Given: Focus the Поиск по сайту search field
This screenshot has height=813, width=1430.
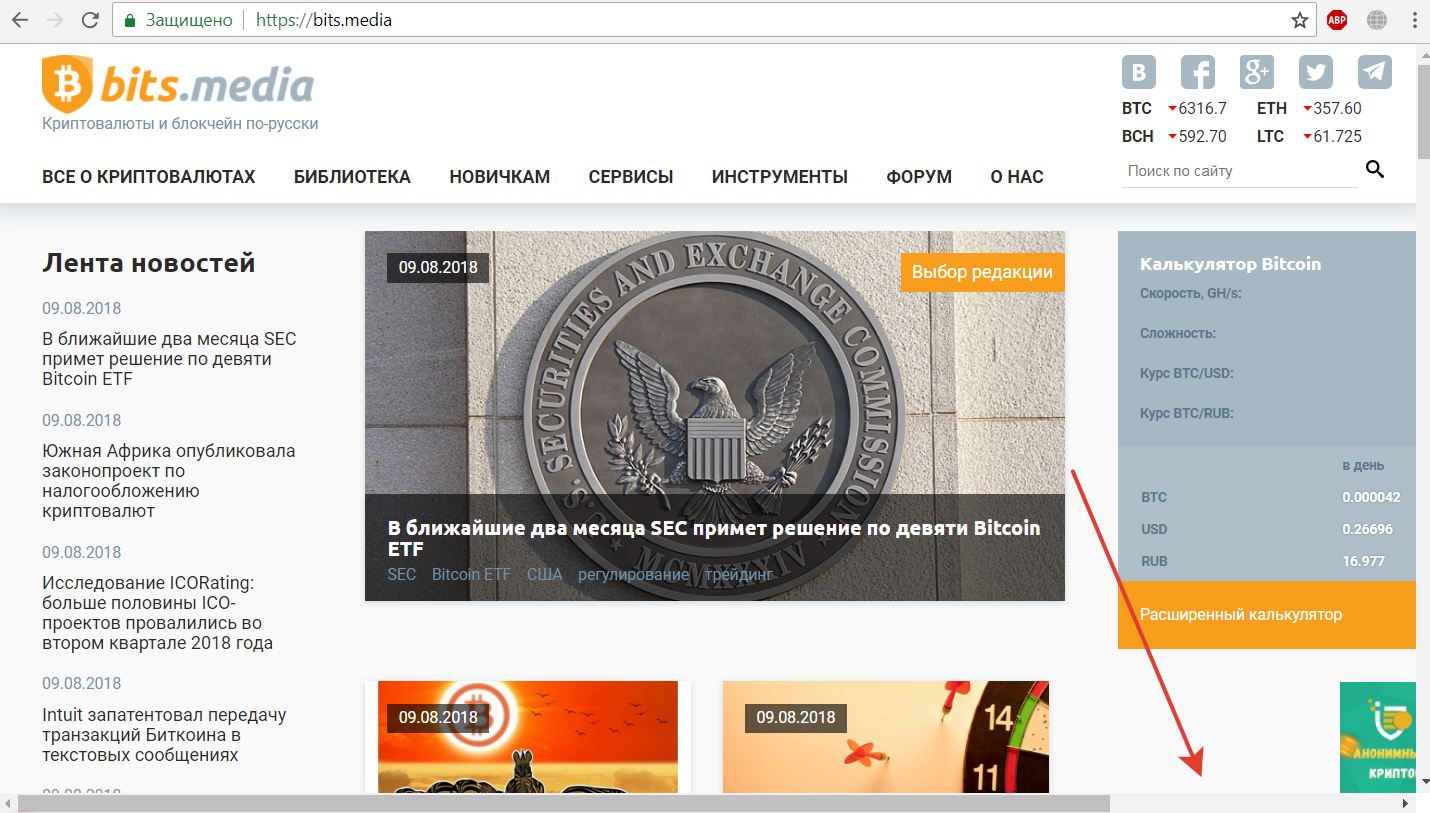Looking at the screenshot, I should tap(1240, 171).
